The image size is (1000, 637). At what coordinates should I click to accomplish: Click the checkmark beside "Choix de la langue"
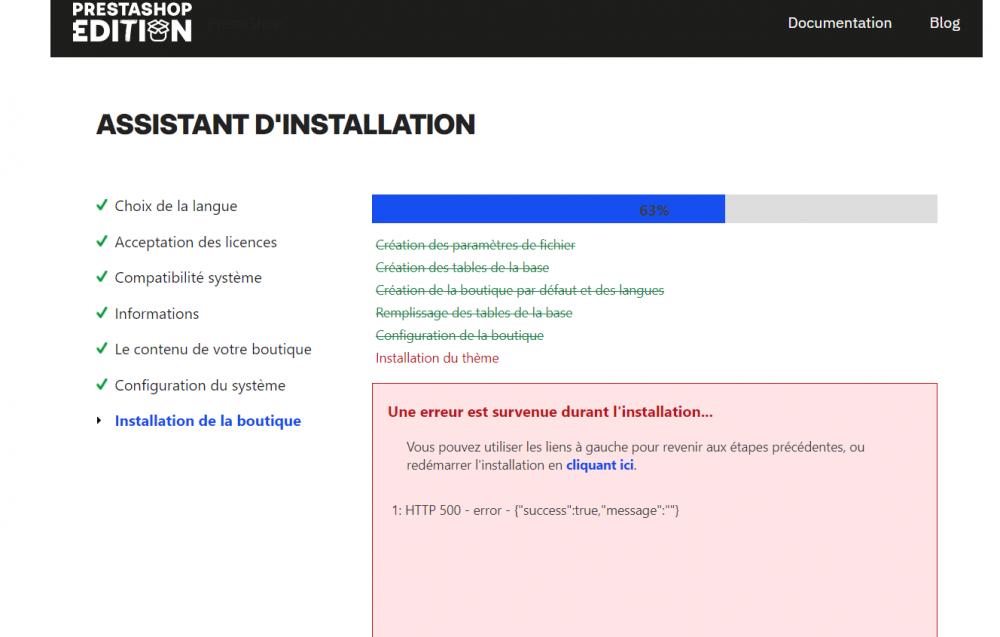(x=101, y=205)
